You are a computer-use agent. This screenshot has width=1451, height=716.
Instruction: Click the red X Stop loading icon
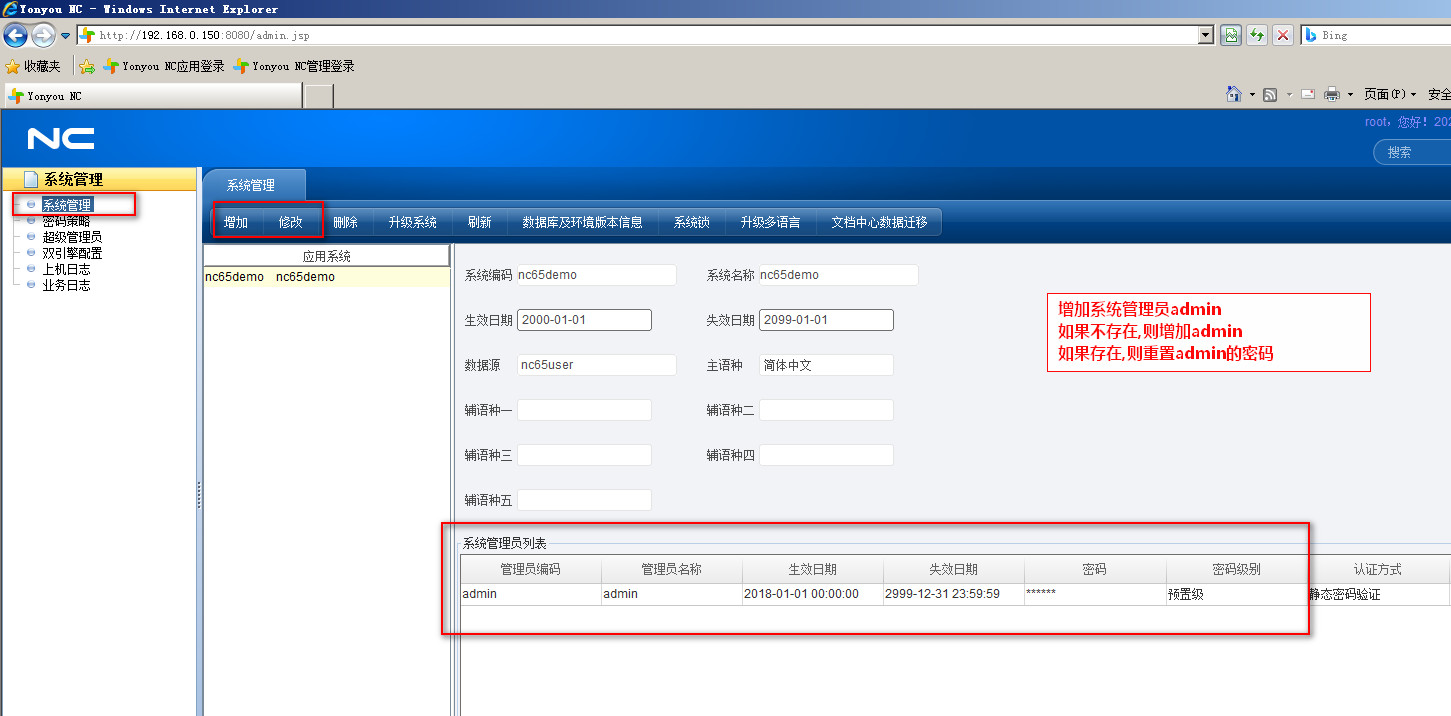click(1283, 35)
